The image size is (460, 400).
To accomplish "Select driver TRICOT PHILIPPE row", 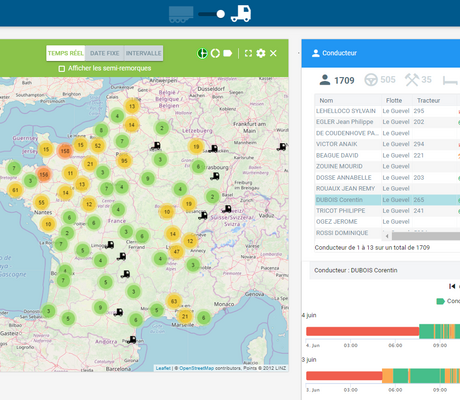I will pos(387,211).
